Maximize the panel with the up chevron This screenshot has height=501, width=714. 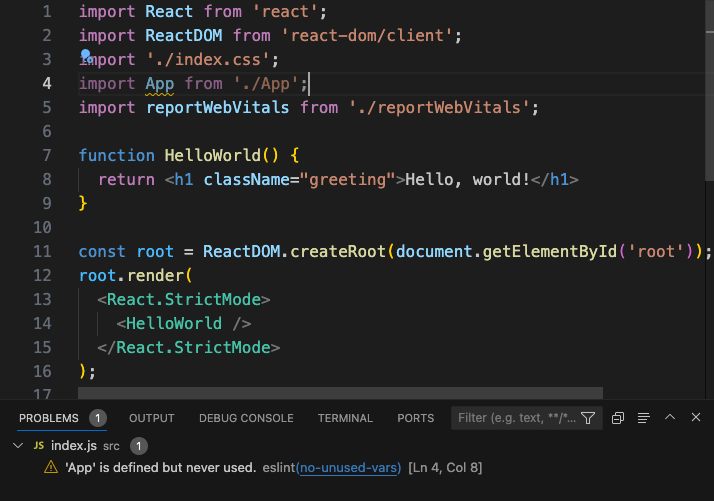click(x=670, y=418)
